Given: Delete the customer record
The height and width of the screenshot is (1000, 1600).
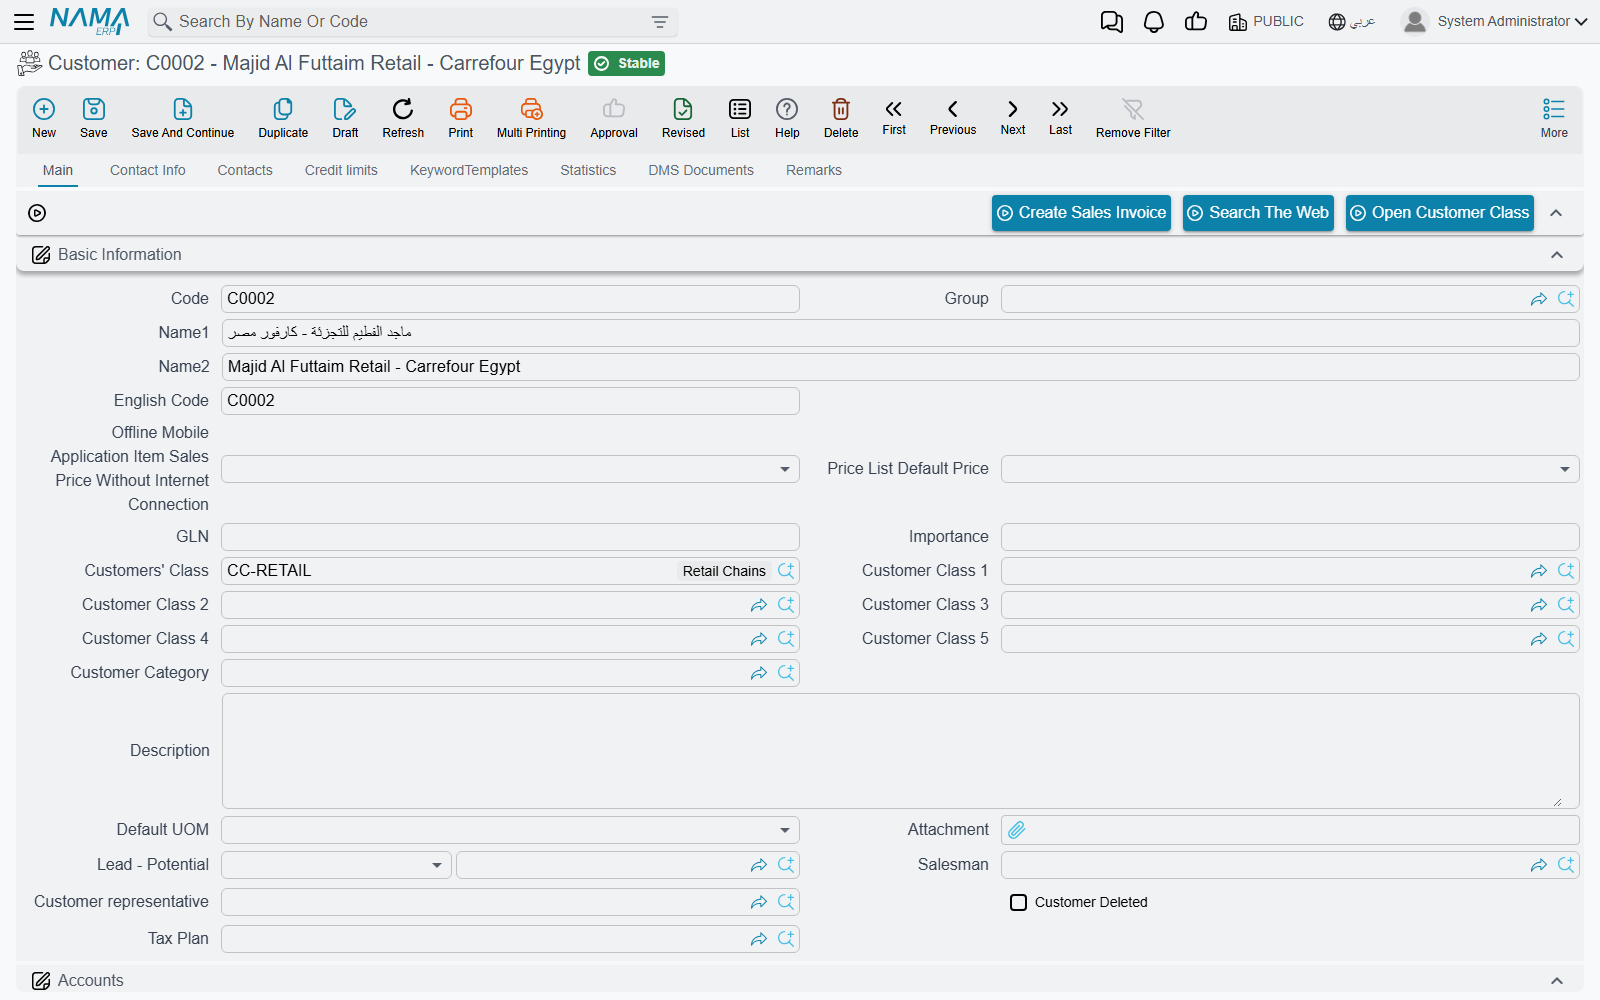Looking at the screenshot, I should [841, 118].
